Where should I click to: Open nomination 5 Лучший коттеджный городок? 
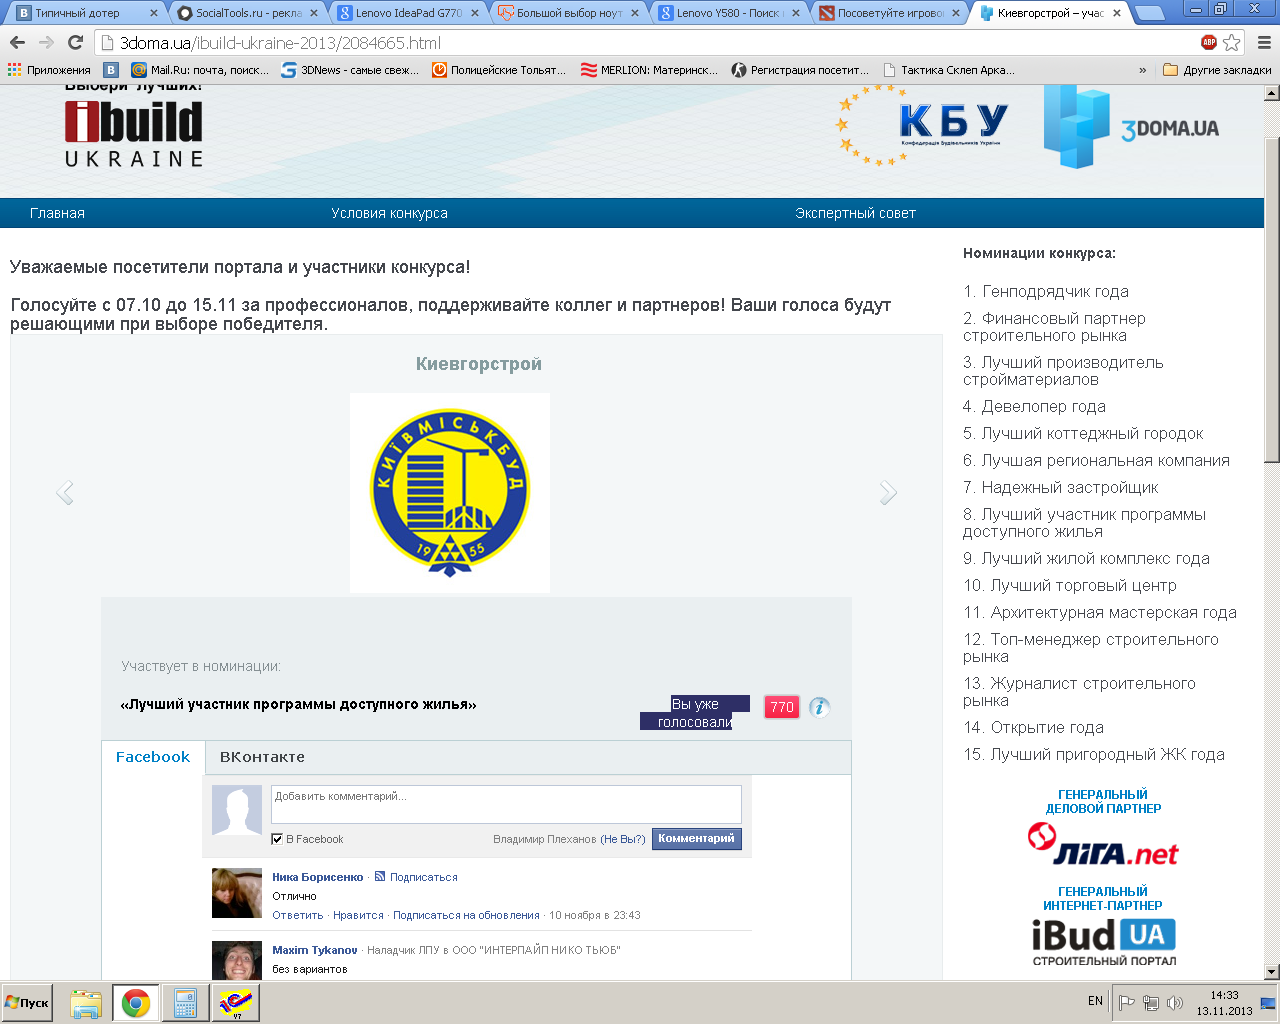coord(1083,433)
